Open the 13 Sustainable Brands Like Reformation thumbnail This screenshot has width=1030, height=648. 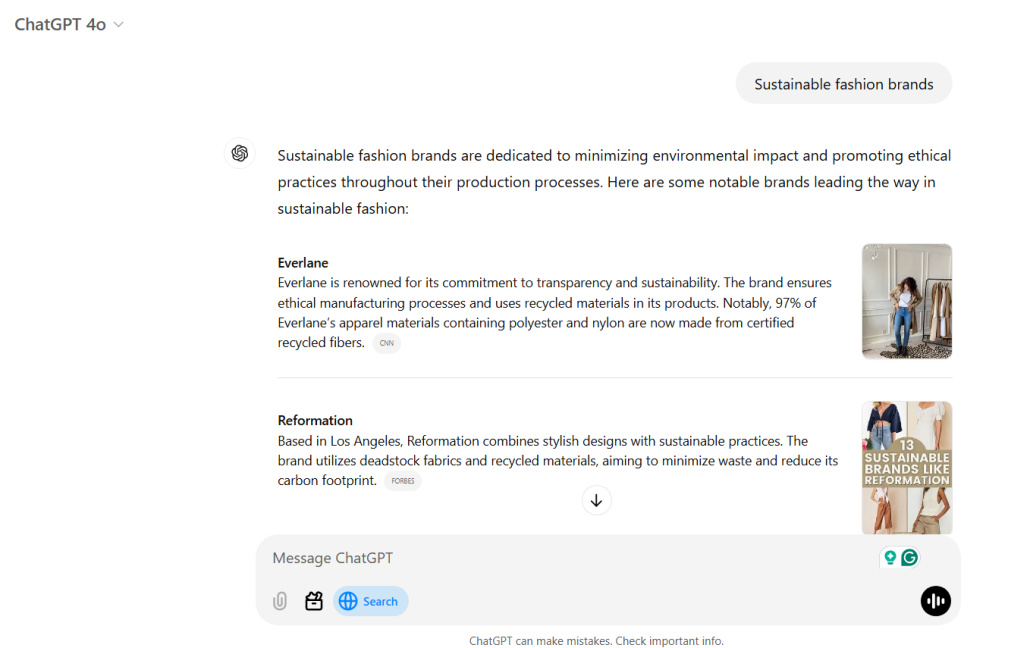tap(907, 468)
